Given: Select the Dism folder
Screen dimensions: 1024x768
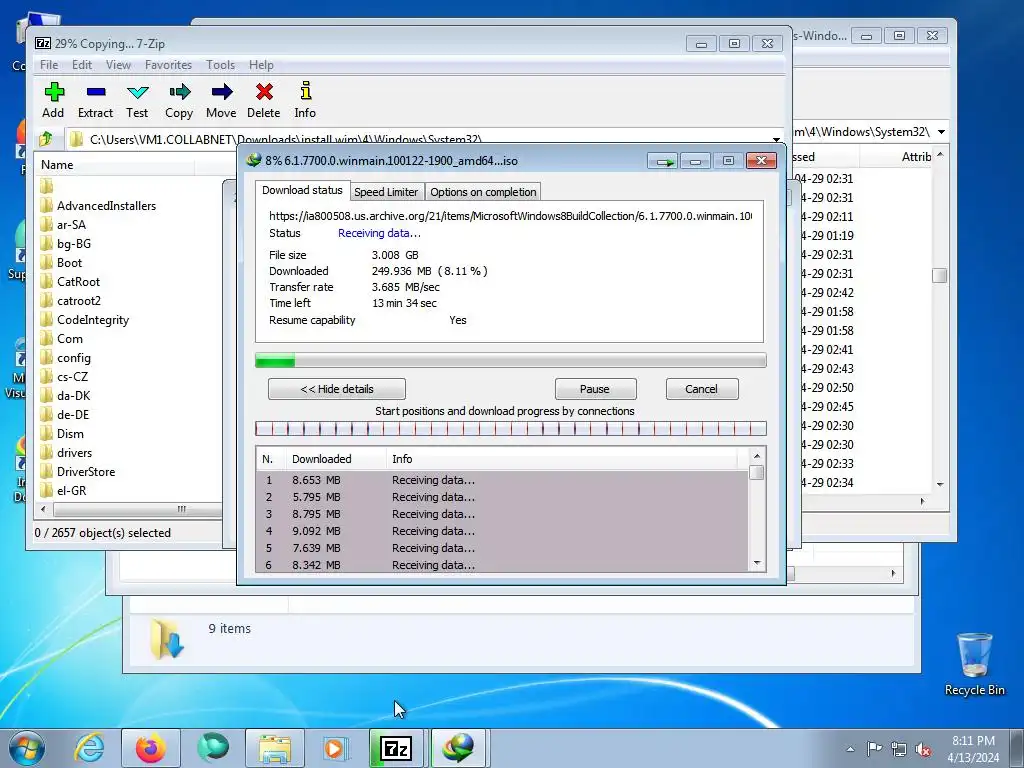Looking at the screenshot, I should (62, 434).
